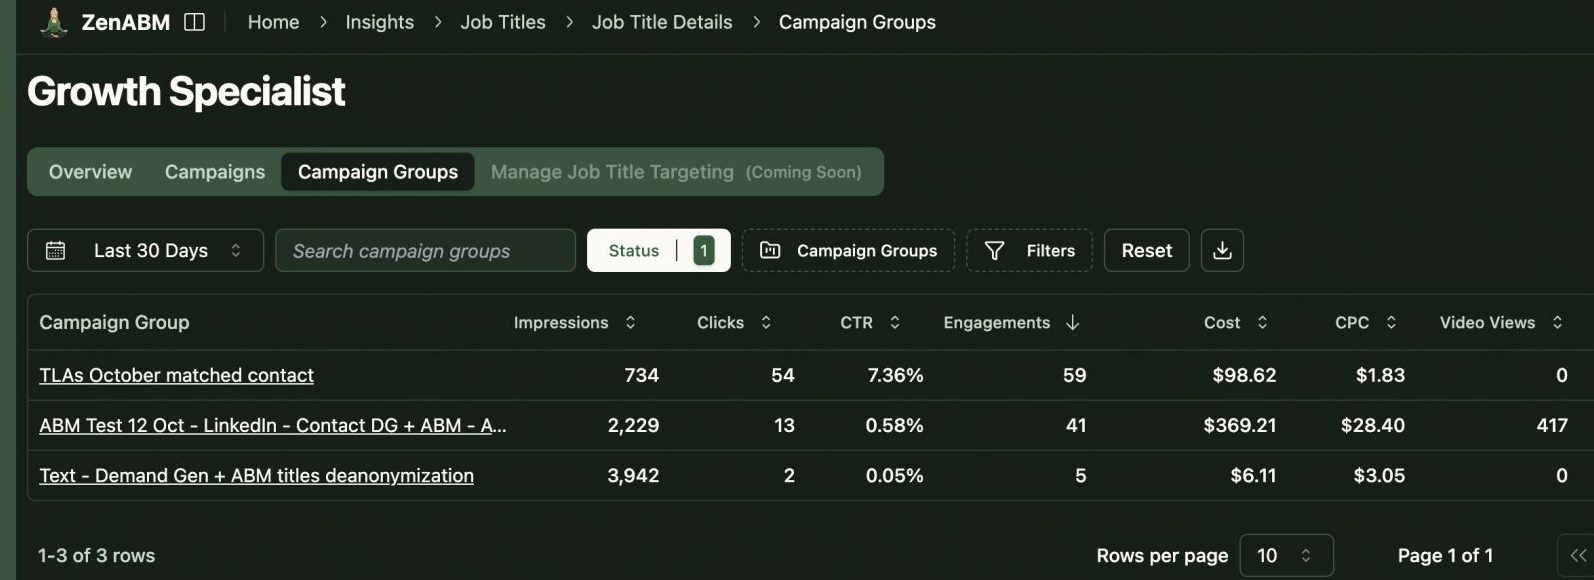Switch to the Campaigns tab
This screenshot has height=580, width=1594.
point(214,171)
